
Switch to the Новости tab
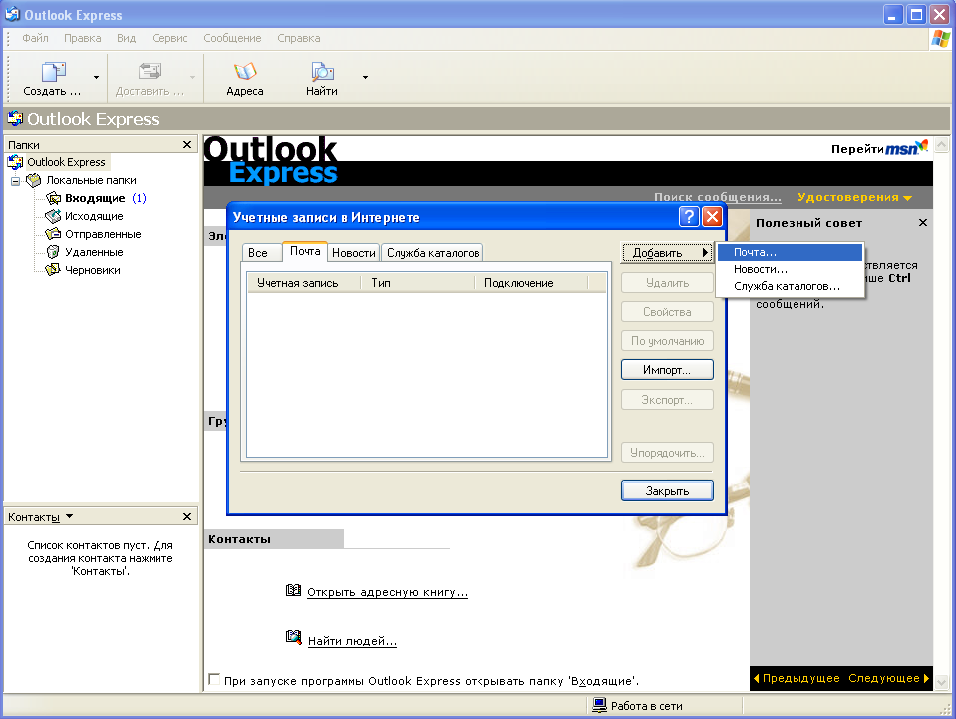(x=354, y=252)
